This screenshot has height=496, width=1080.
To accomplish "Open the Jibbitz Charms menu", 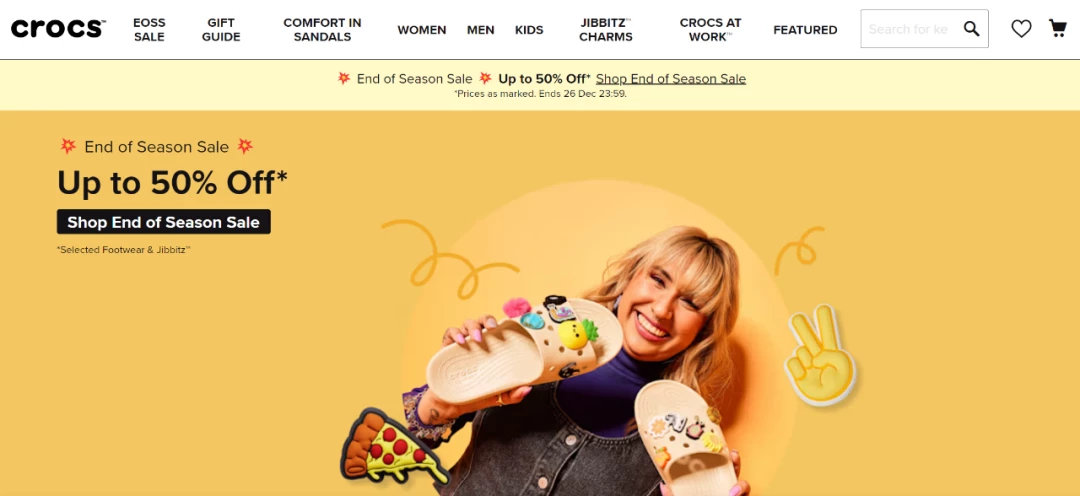I will pyautogui.click(x=605, y=30).
